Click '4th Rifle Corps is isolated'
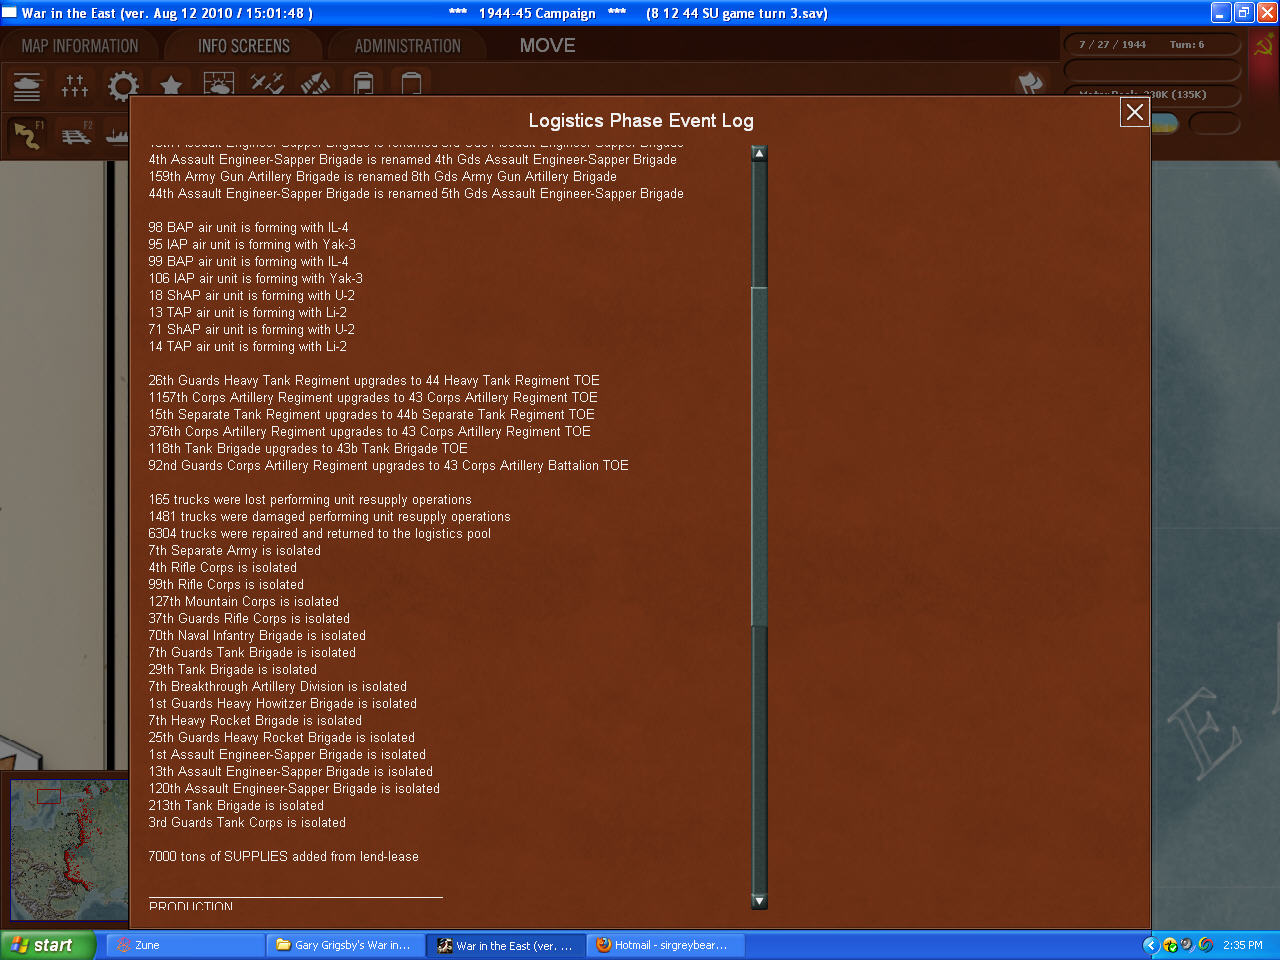 pos(223,568)
